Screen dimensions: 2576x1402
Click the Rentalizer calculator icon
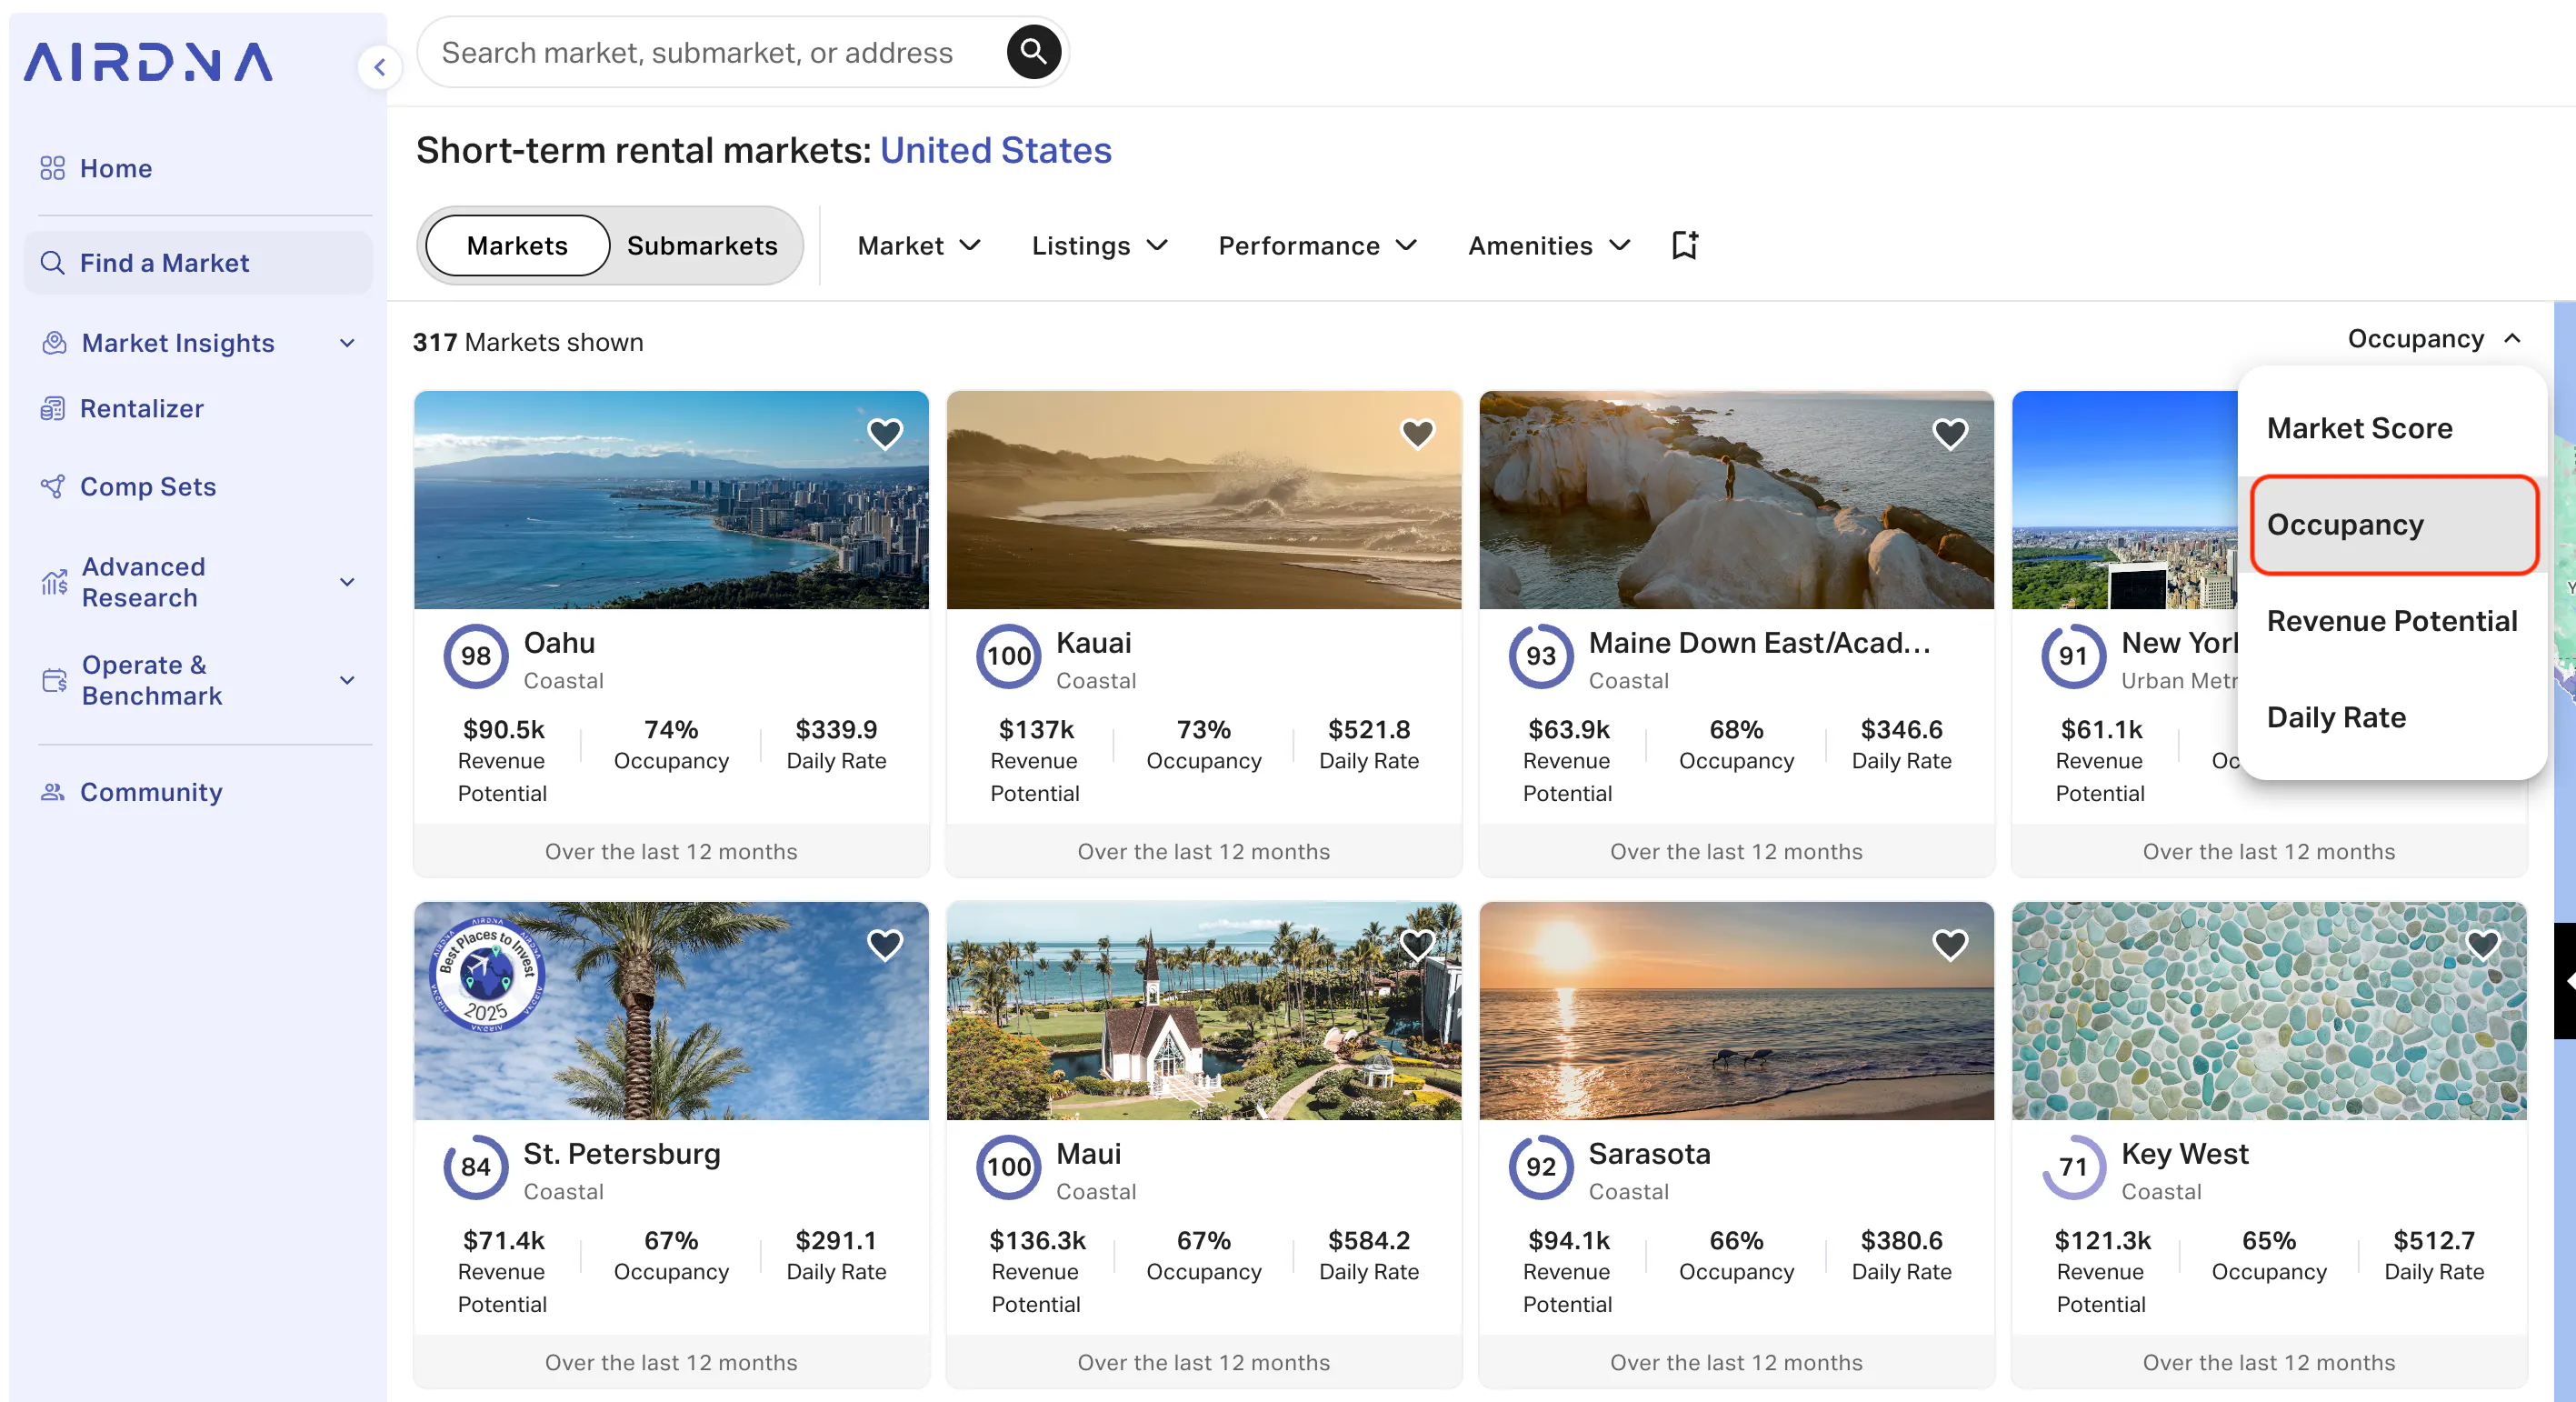coord(52,408)
